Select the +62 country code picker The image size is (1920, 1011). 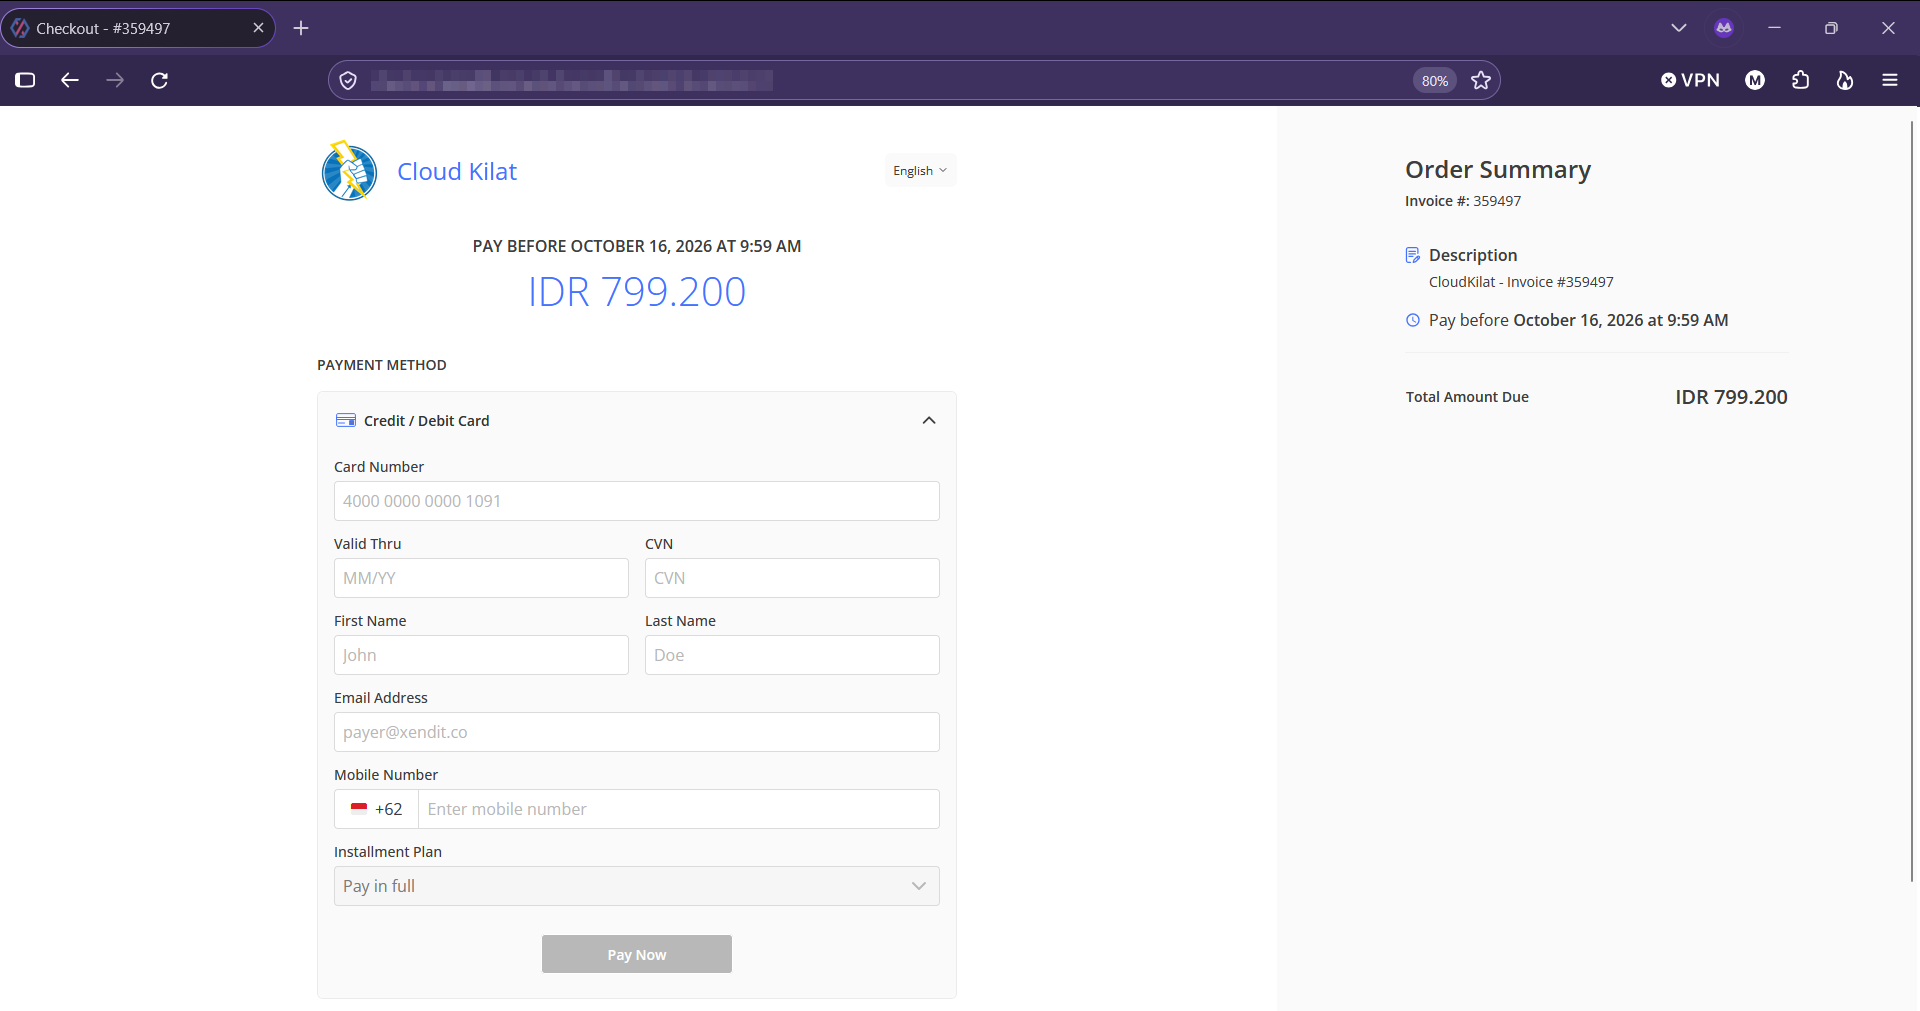click(x=376, y=809)
